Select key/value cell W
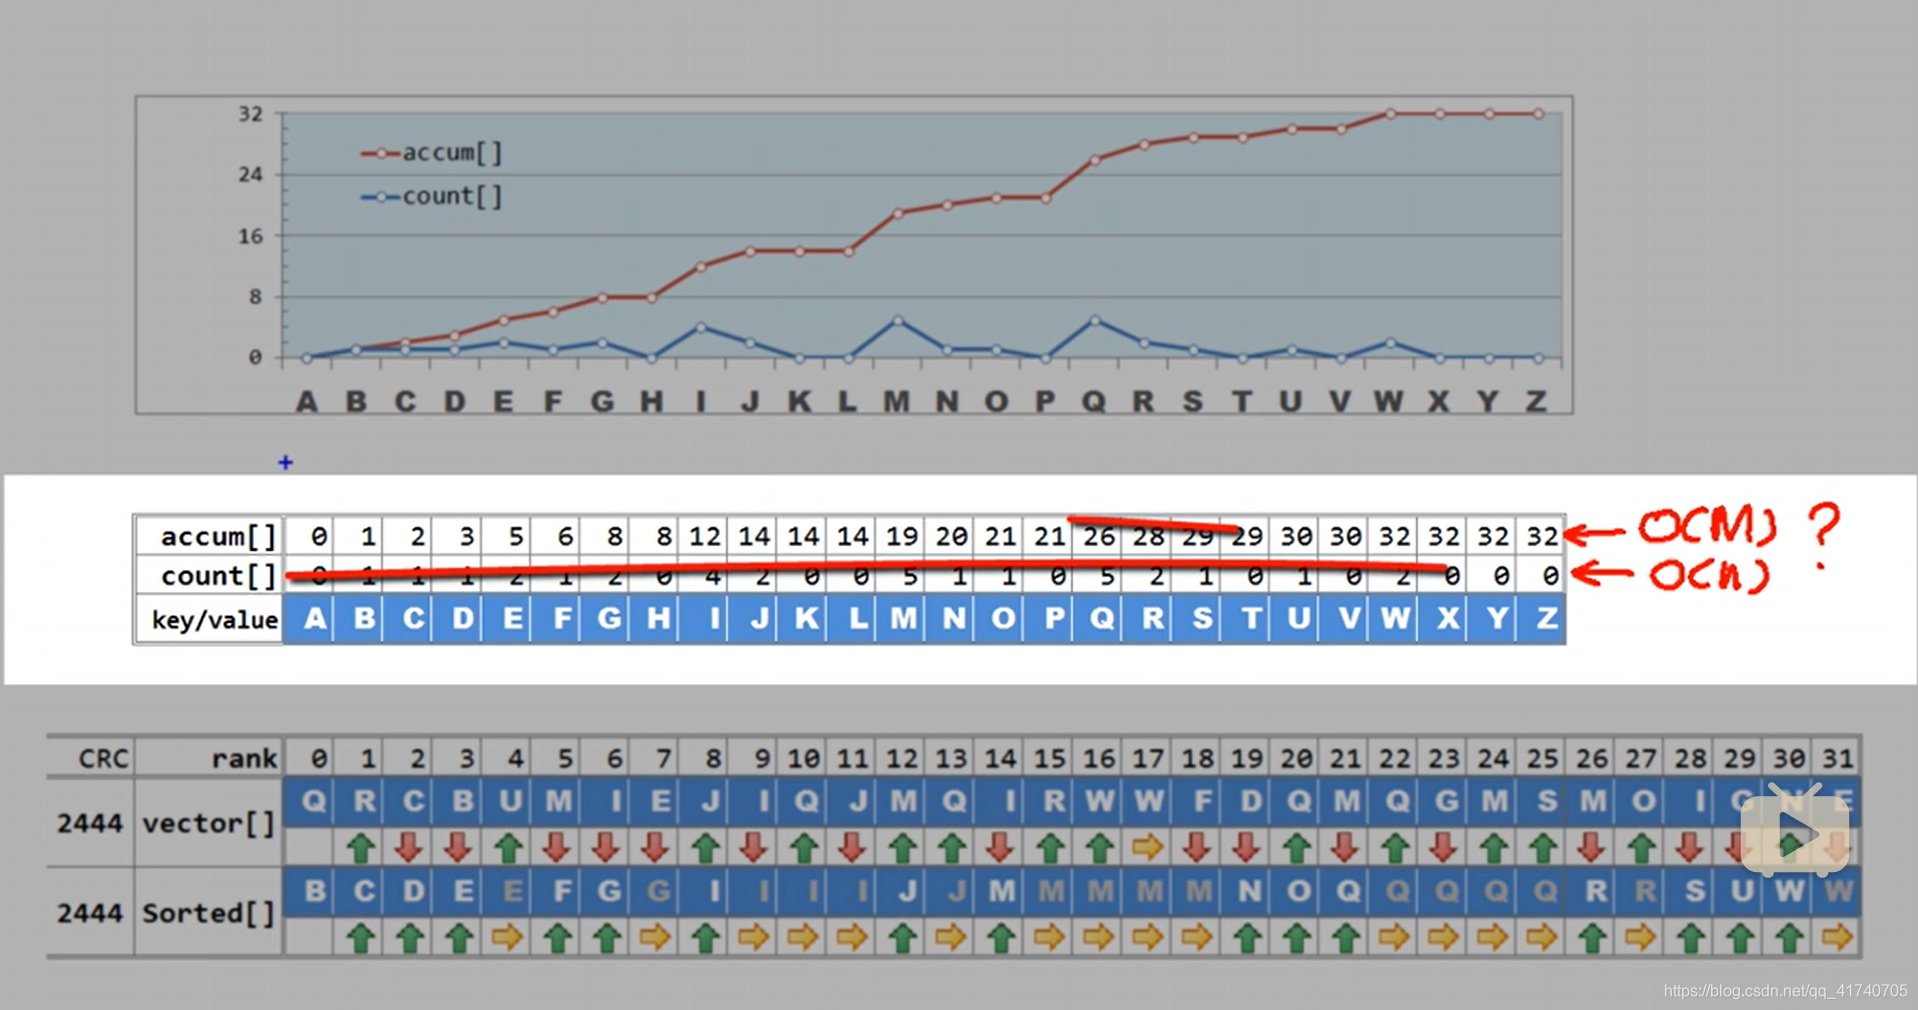Viewport: 1918px width, 1010px height. [1394, 619]
